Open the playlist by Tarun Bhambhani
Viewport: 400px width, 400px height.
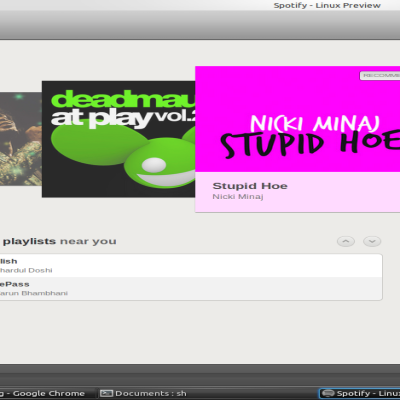(191, 289)
